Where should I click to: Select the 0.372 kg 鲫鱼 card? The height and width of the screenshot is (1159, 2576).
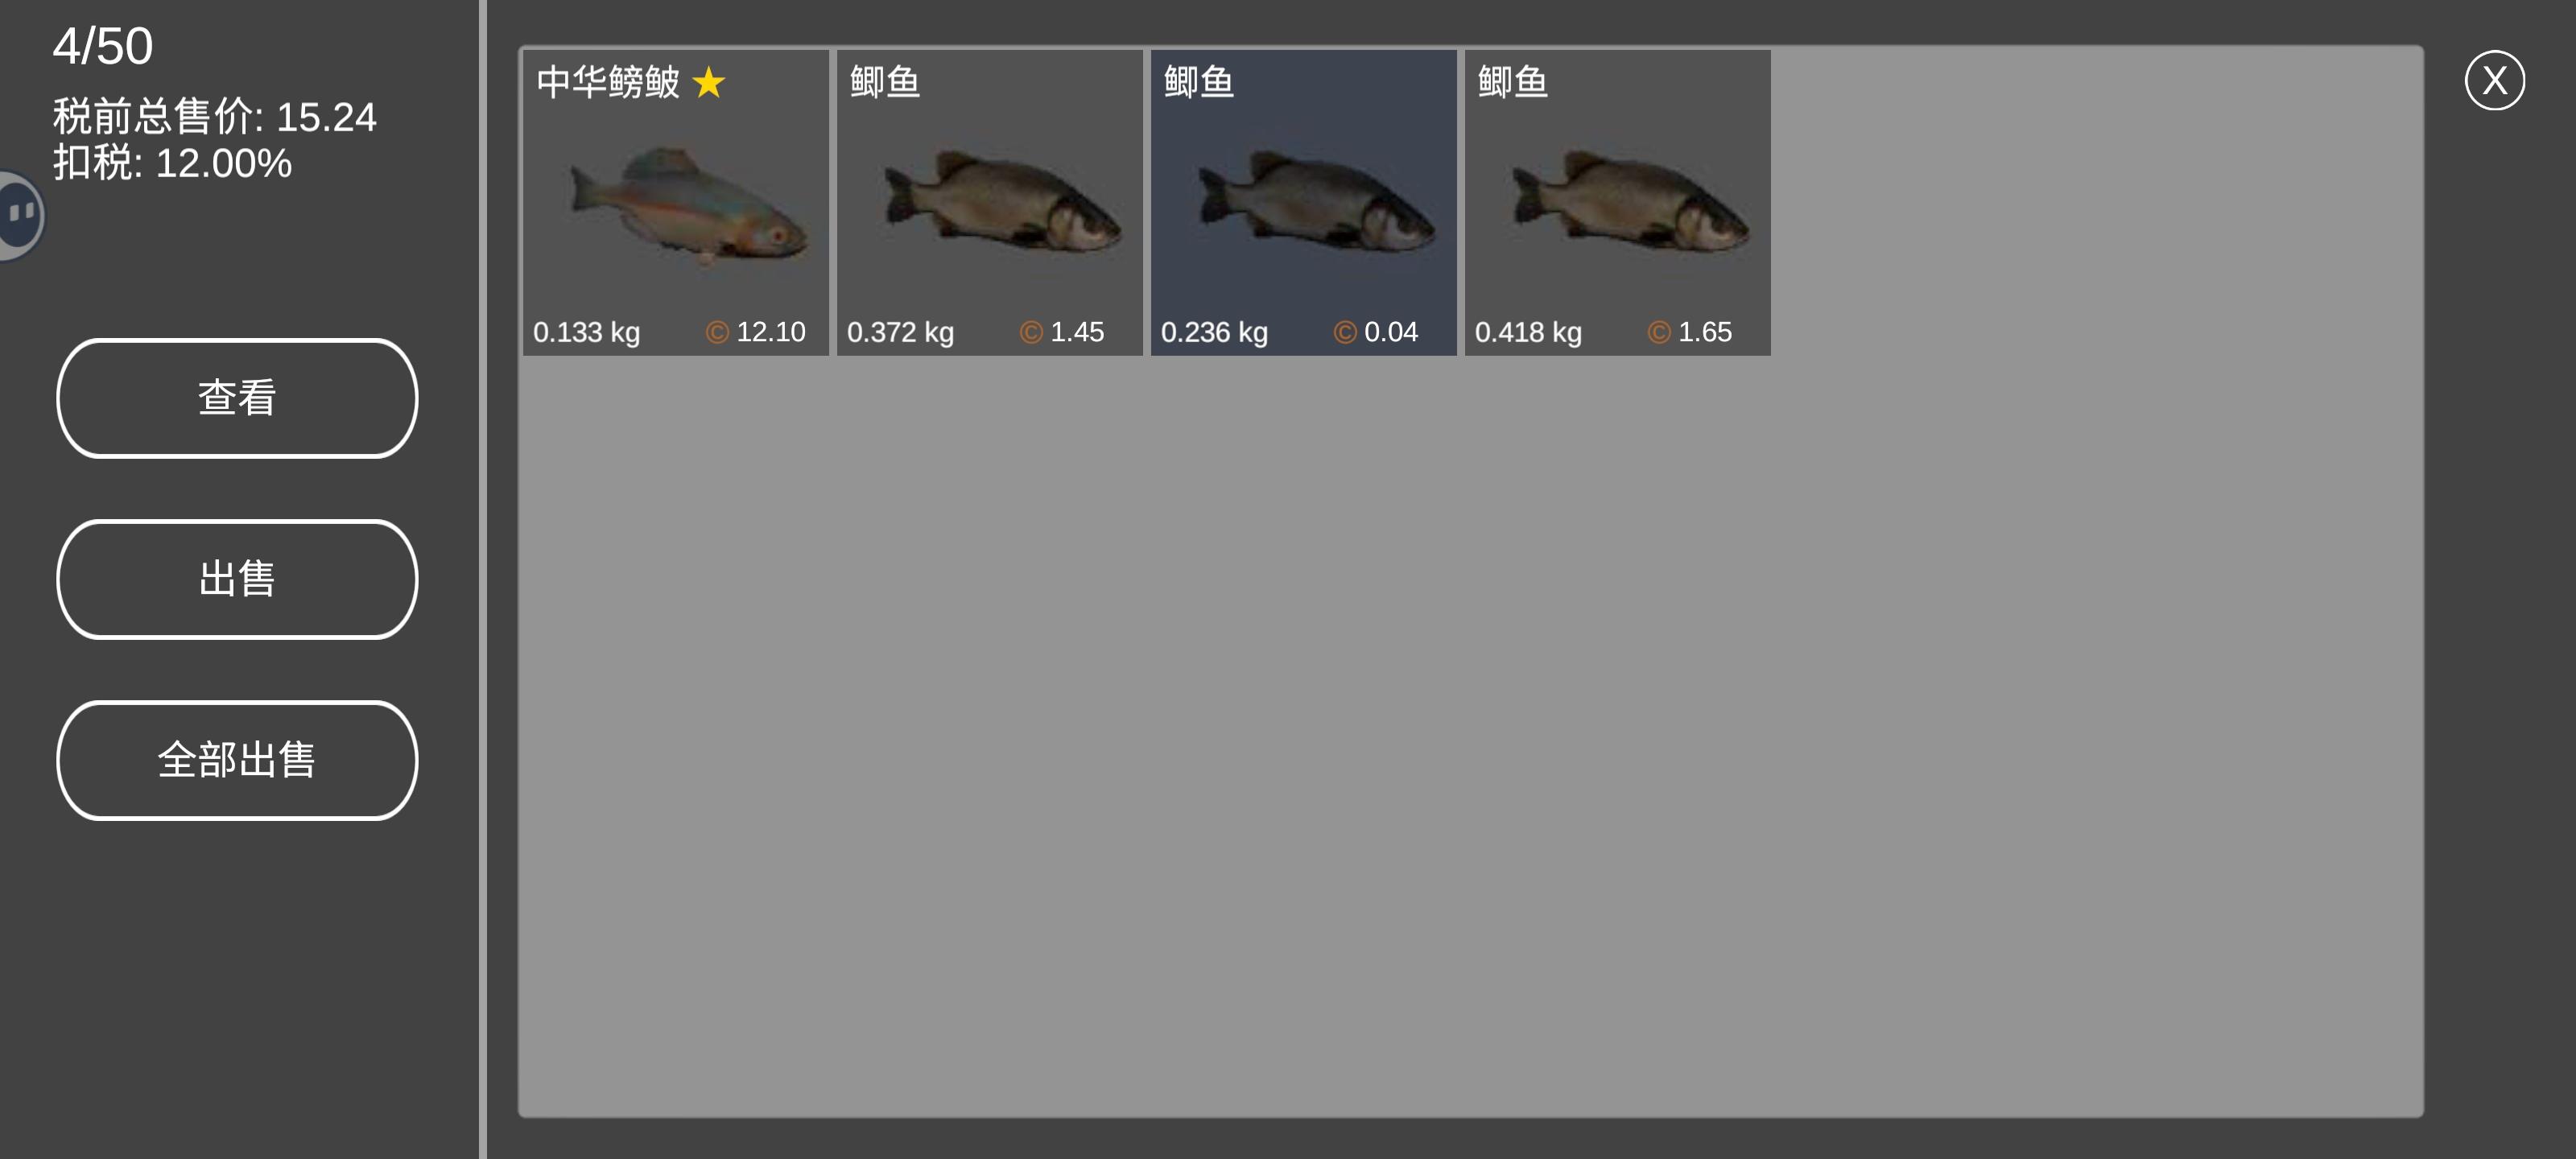coord(990,203)
